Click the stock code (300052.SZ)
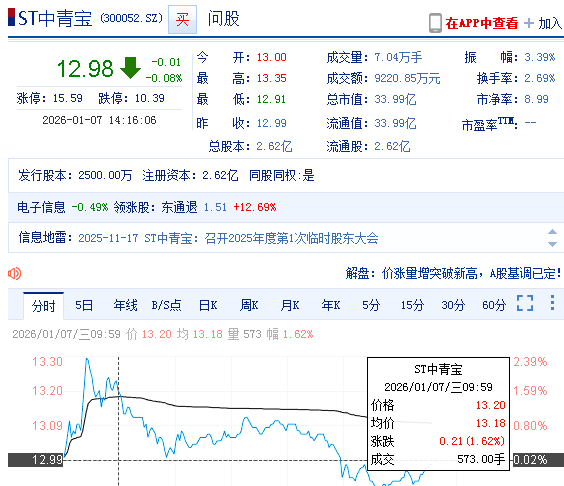The height and width of the screenshot is (486, 564). point(131,18)
